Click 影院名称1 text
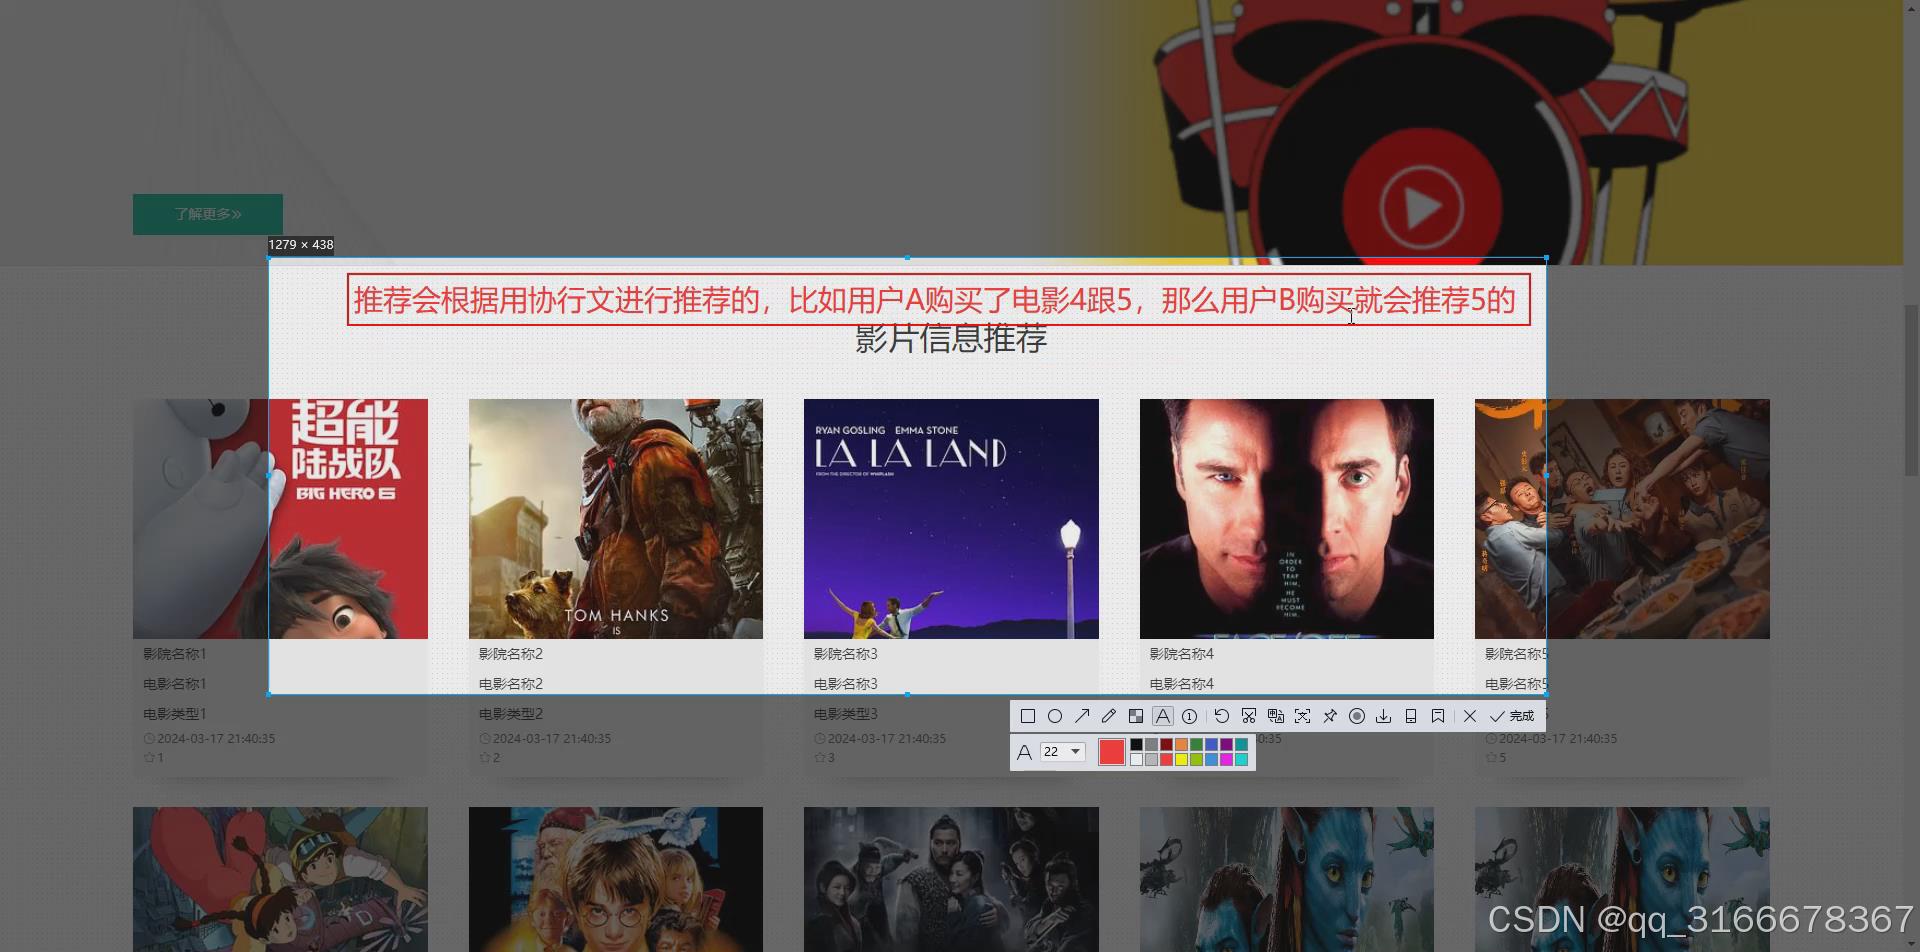The height and width of the screenshot is (952, 1920). (x=174, y=654)
